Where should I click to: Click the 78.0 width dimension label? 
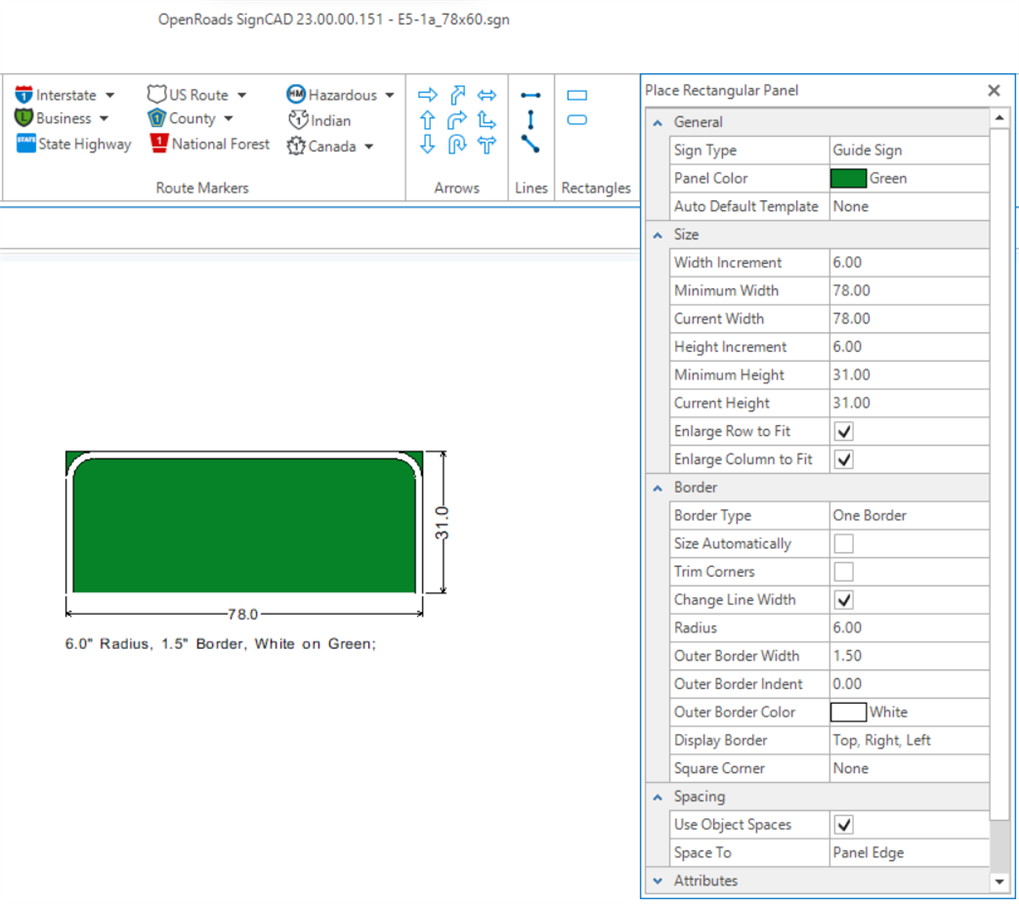pos(243,614)
